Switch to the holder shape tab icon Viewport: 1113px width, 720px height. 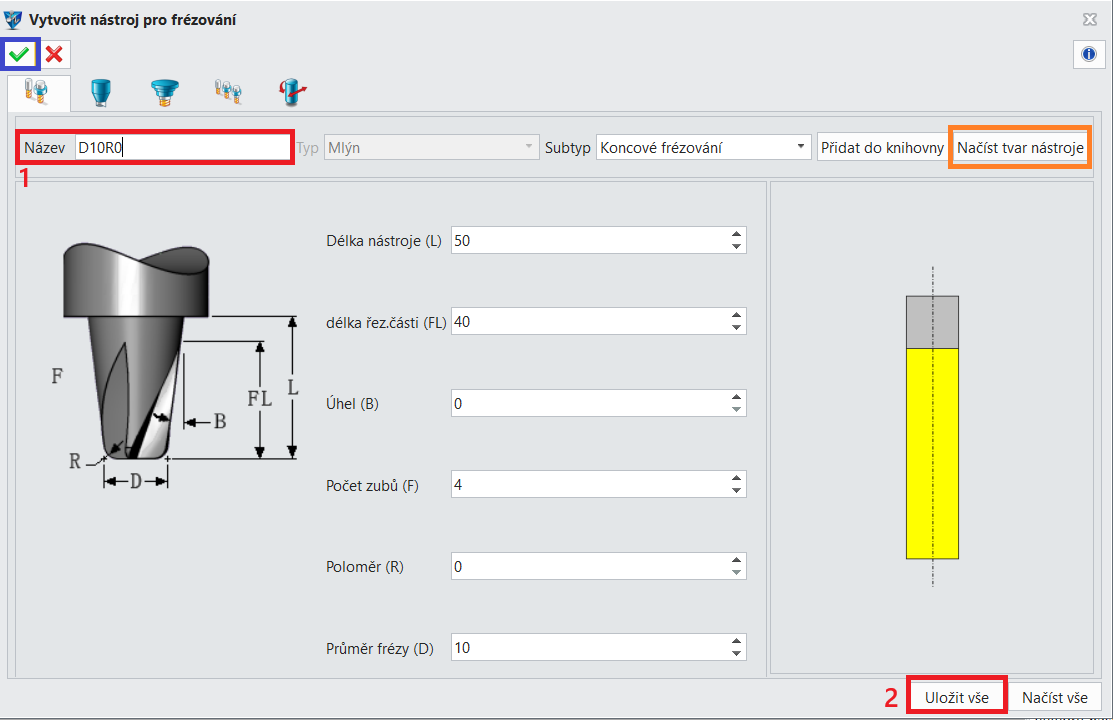[101, 92]
